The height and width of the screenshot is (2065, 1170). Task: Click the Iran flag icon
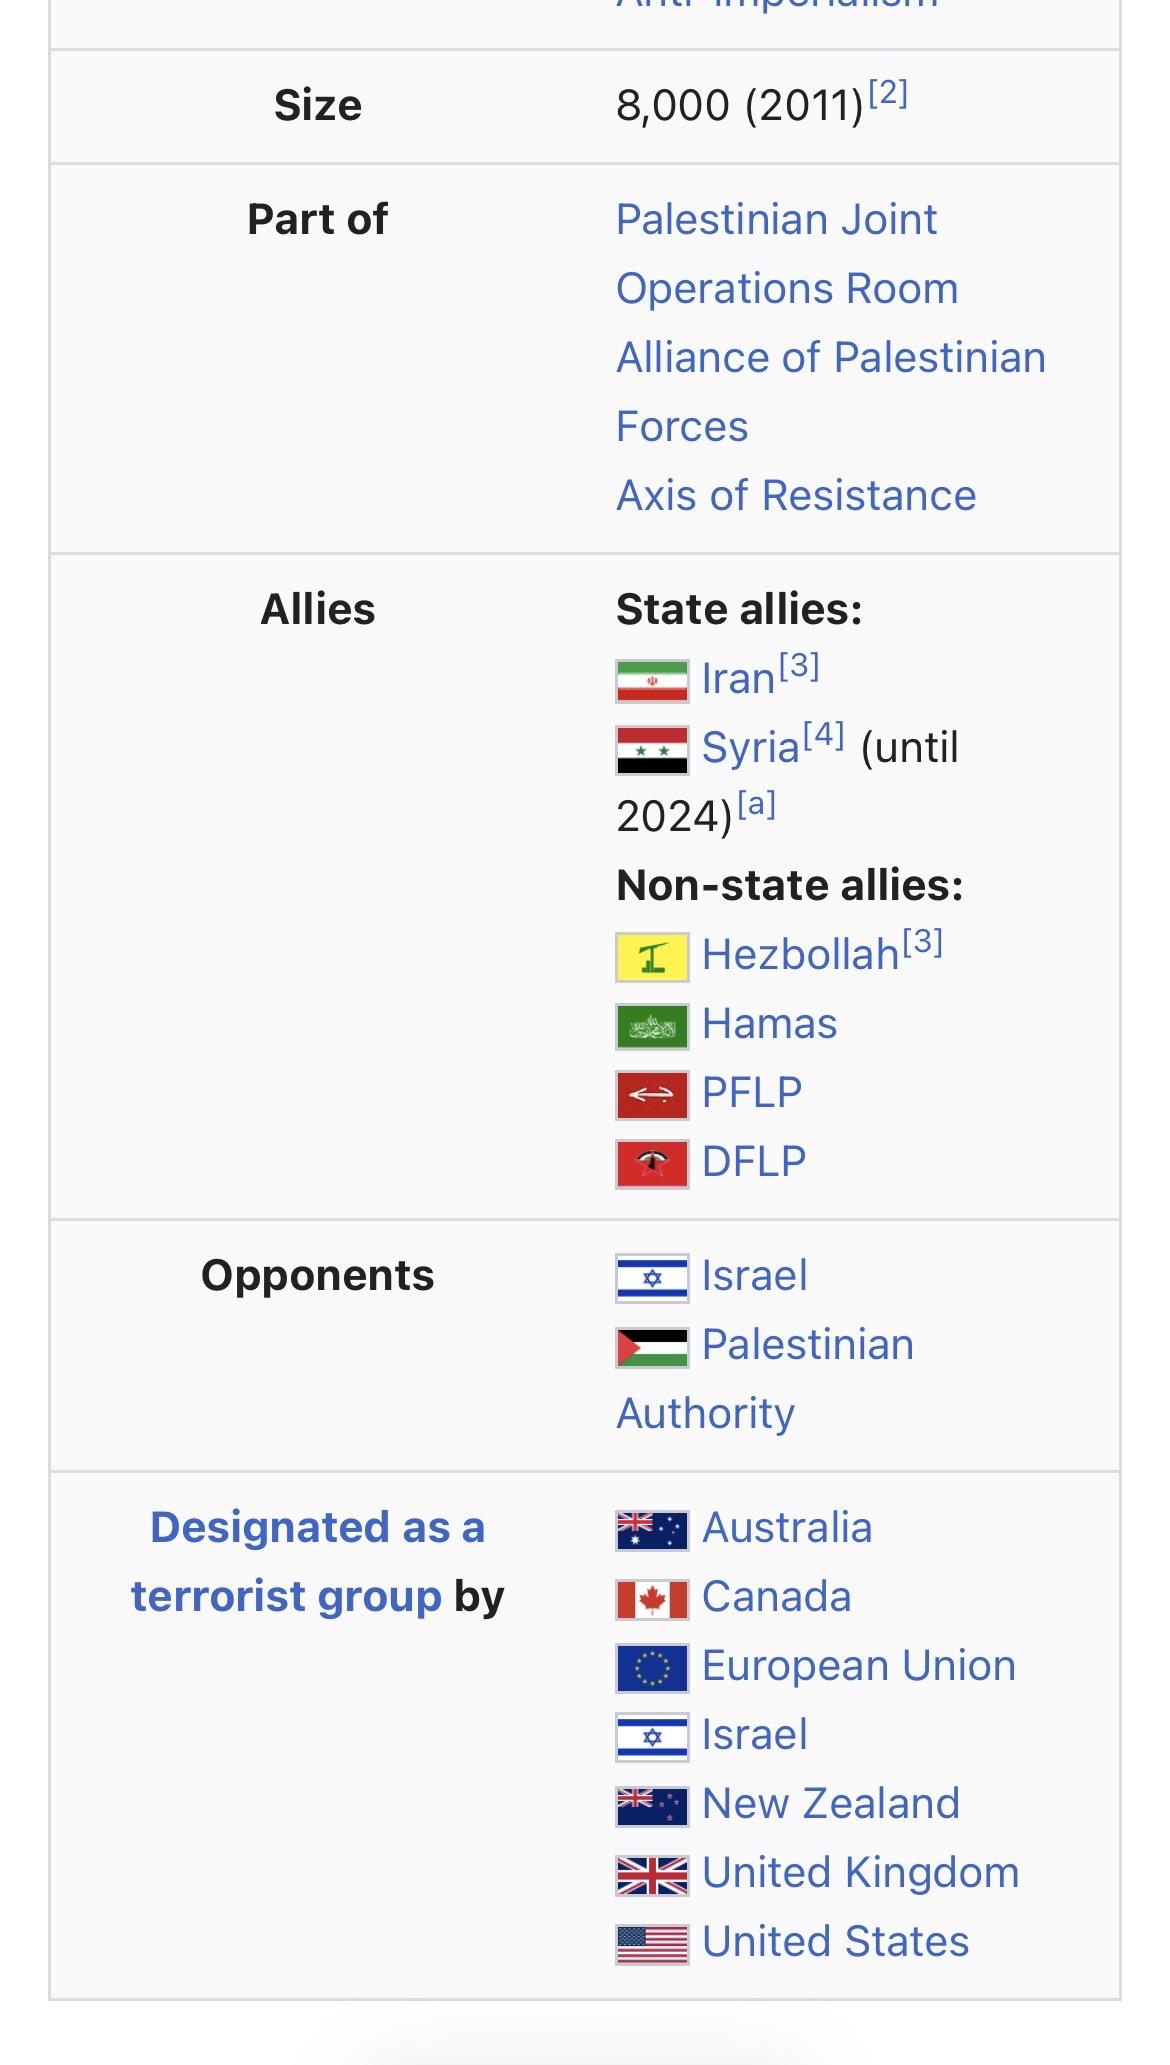[652, 681]
